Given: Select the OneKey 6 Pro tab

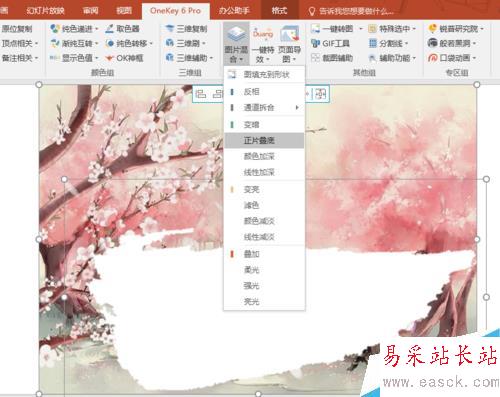Looking at the screenshot, I should (176, 11).
